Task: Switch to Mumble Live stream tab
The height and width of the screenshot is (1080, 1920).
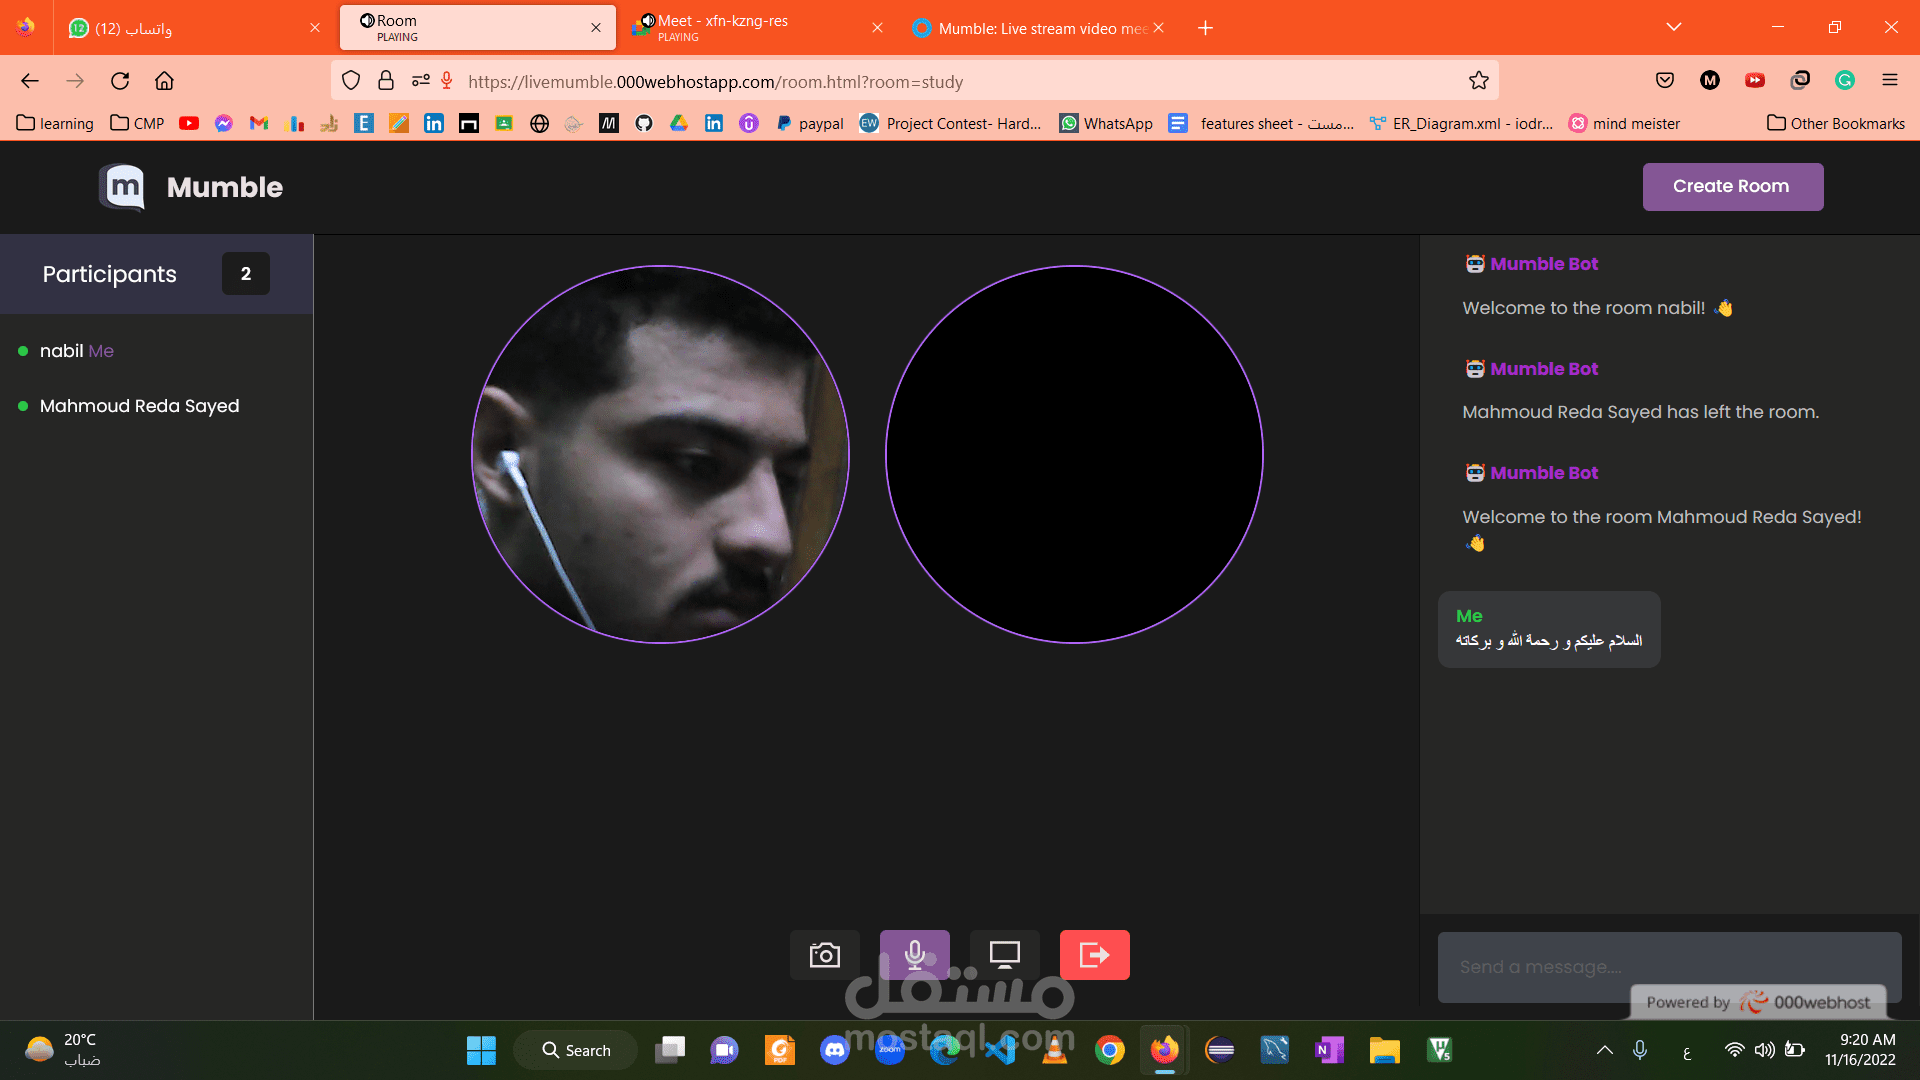Action: pos(1030,28)
